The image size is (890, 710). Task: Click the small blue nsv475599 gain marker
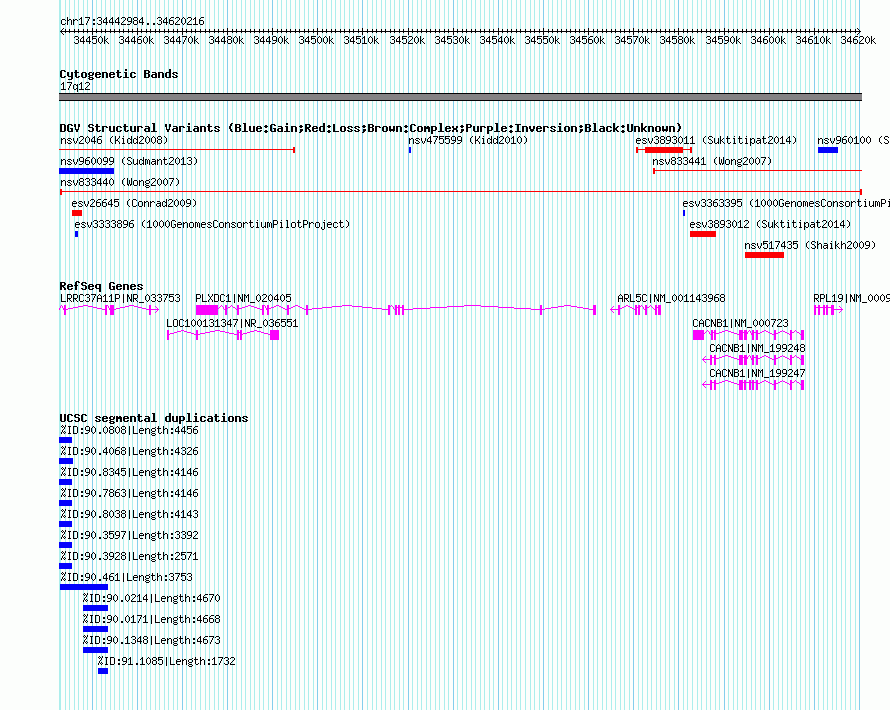410,150
